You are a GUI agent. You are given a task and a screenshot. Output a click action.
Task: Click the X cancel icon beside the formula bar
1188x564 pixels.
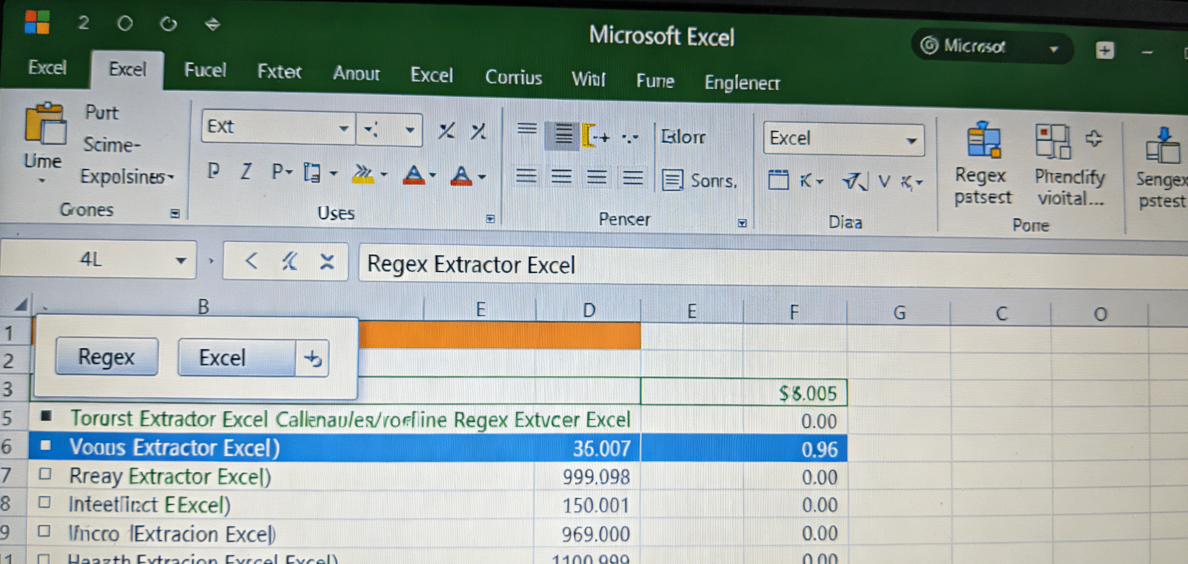(327, 262)
